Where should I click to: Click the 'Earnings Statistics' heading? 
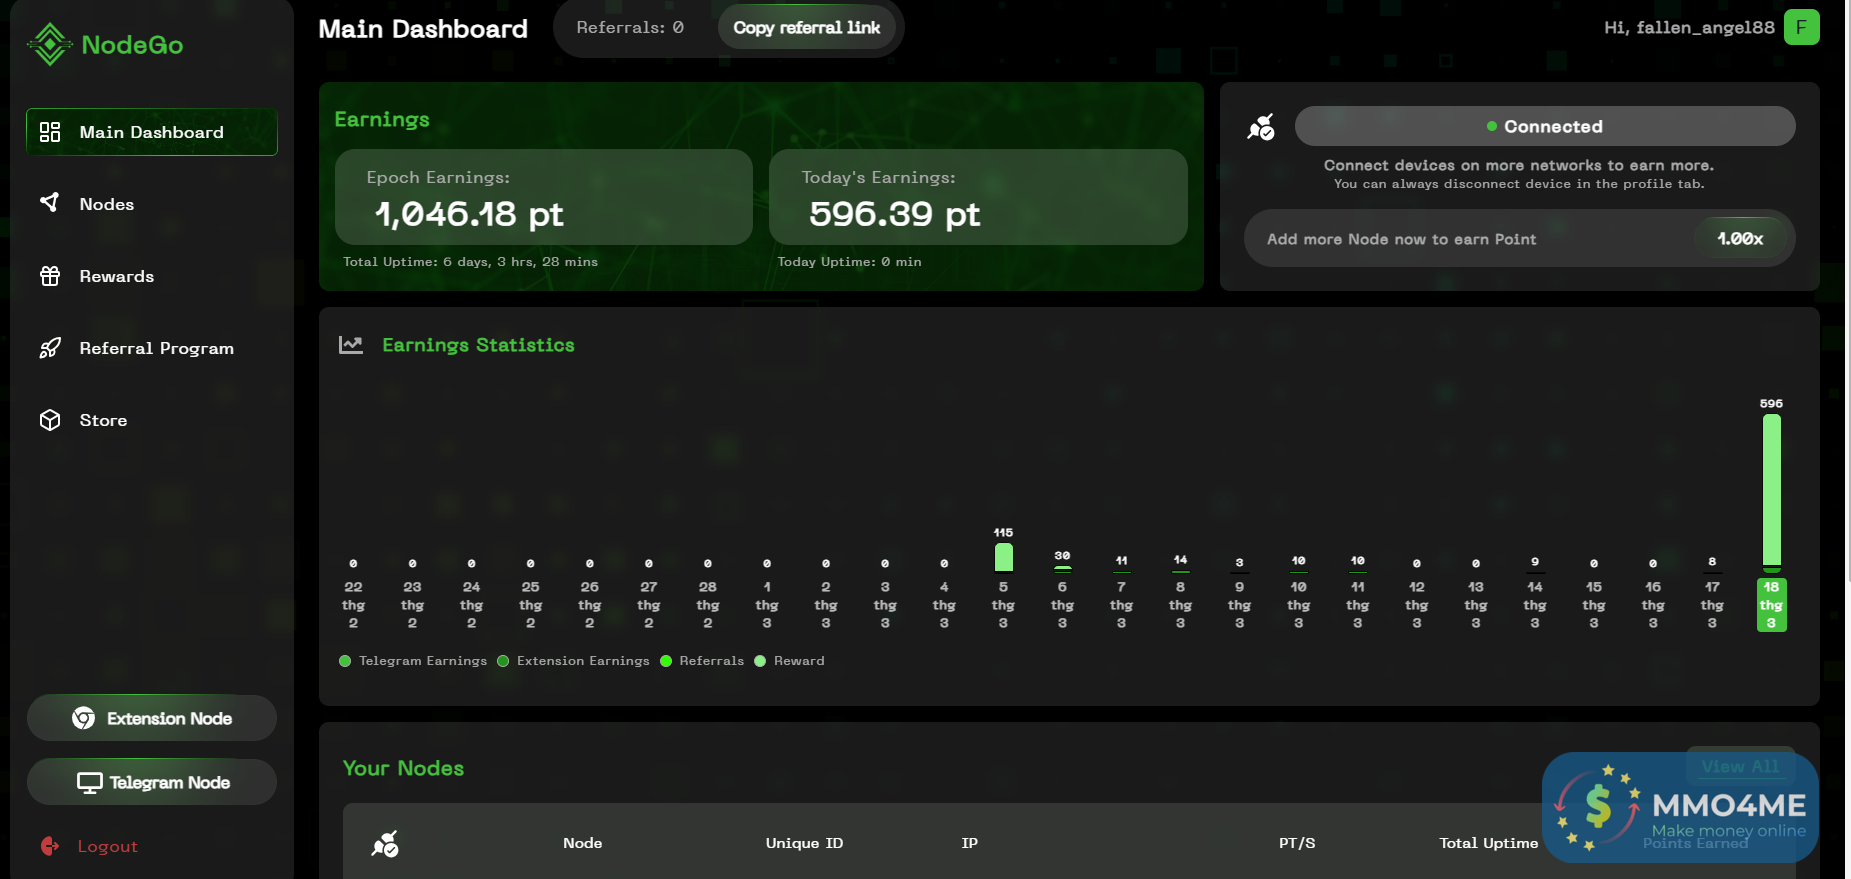[478, 345]
